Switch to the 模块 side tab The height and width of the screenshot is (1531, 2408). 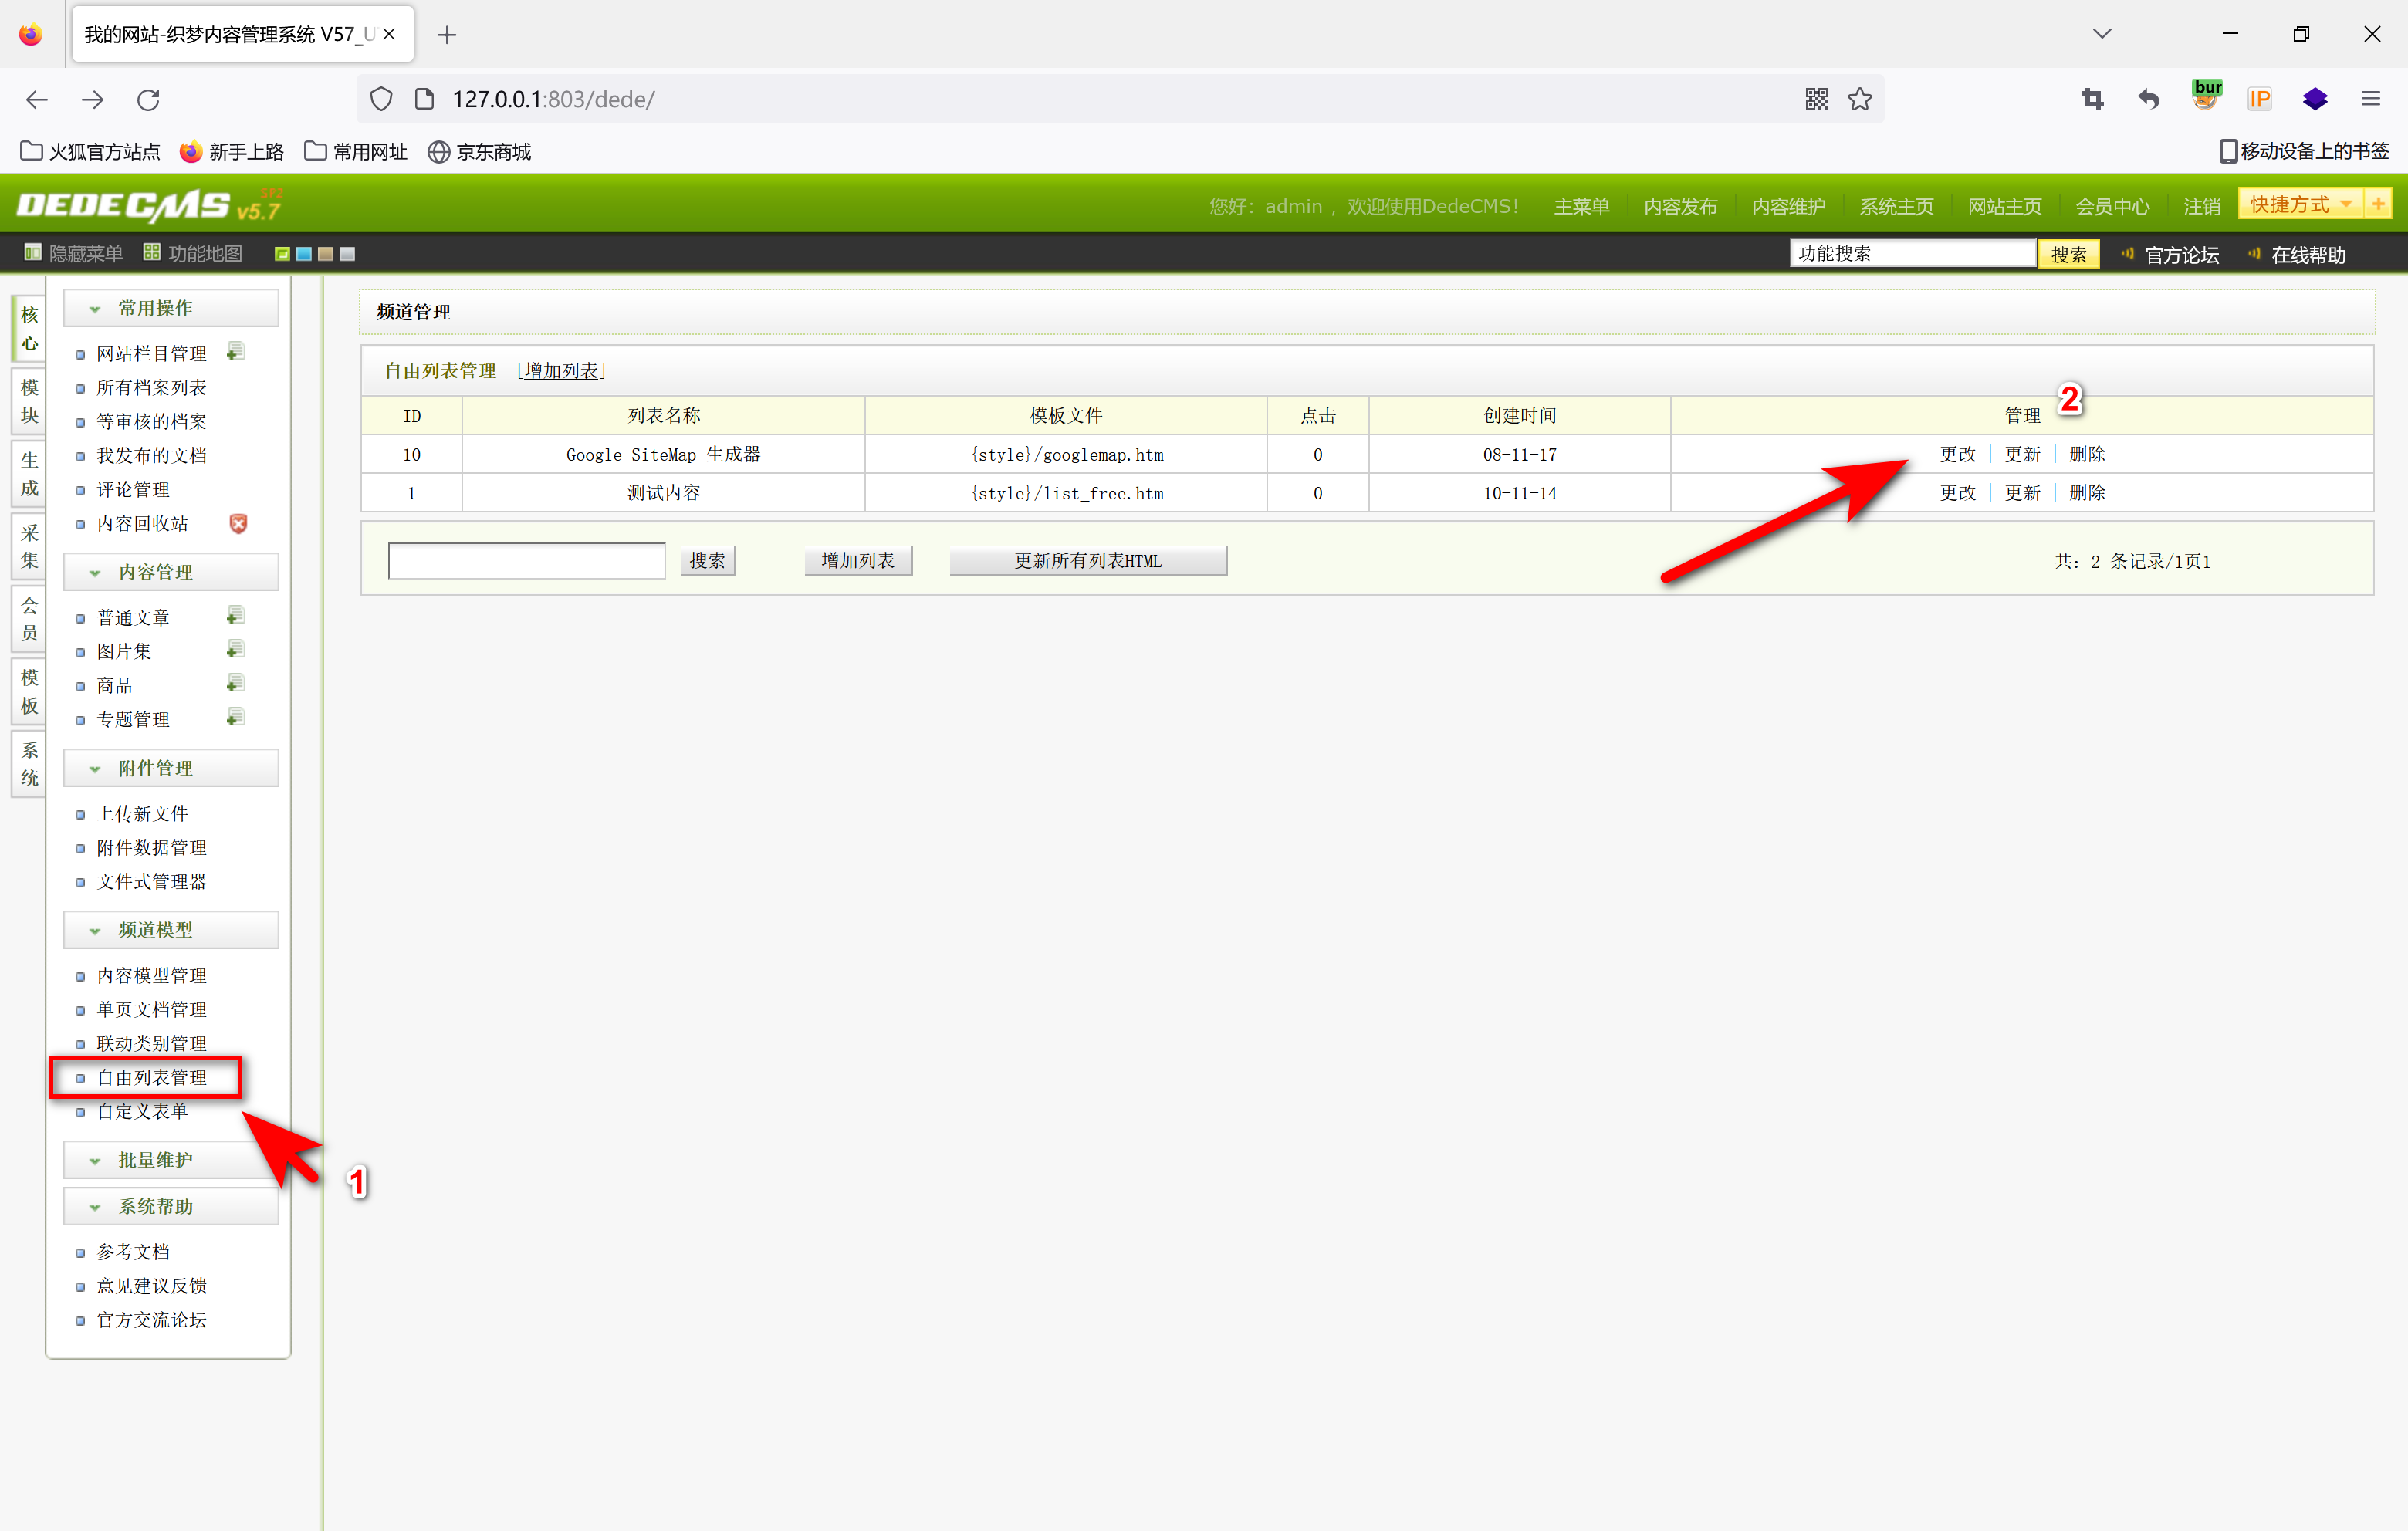pyautogui.click(x=29, y=401)
